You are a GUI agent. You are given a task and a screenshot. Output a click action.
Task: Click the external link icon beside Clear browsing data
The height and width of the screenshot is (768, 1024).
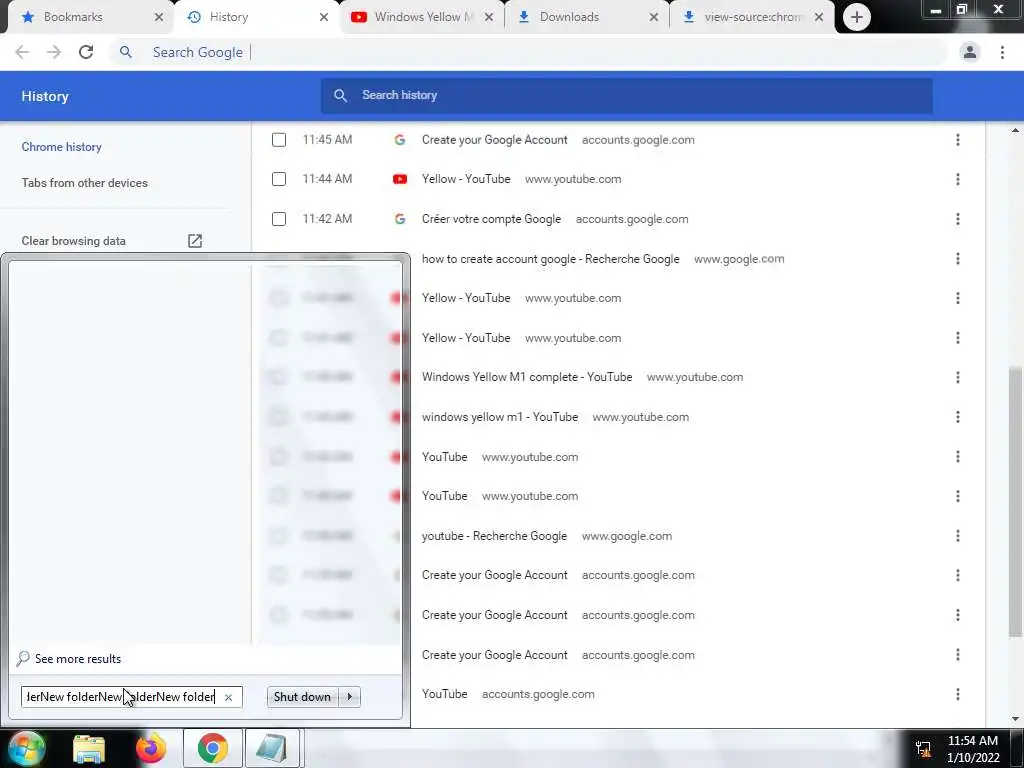[195, 241]
